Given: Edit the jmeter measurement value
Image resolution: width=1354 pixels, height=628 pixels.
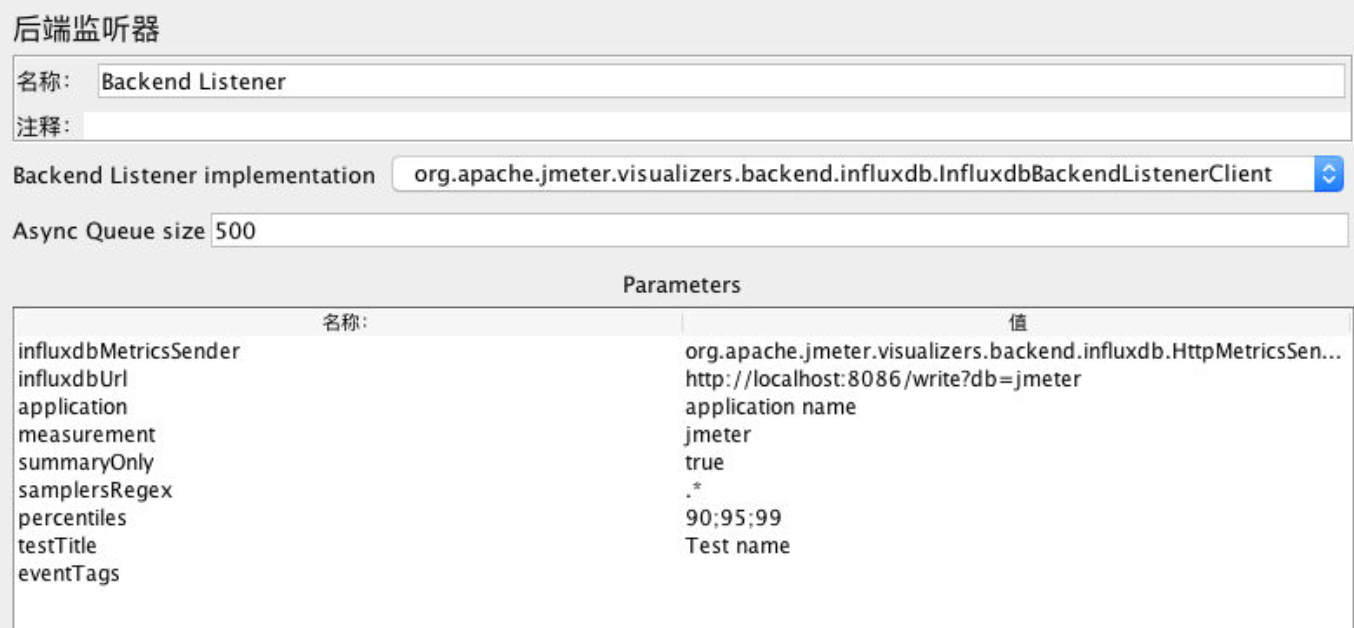Looking at the screenshot, I should 718,435.
